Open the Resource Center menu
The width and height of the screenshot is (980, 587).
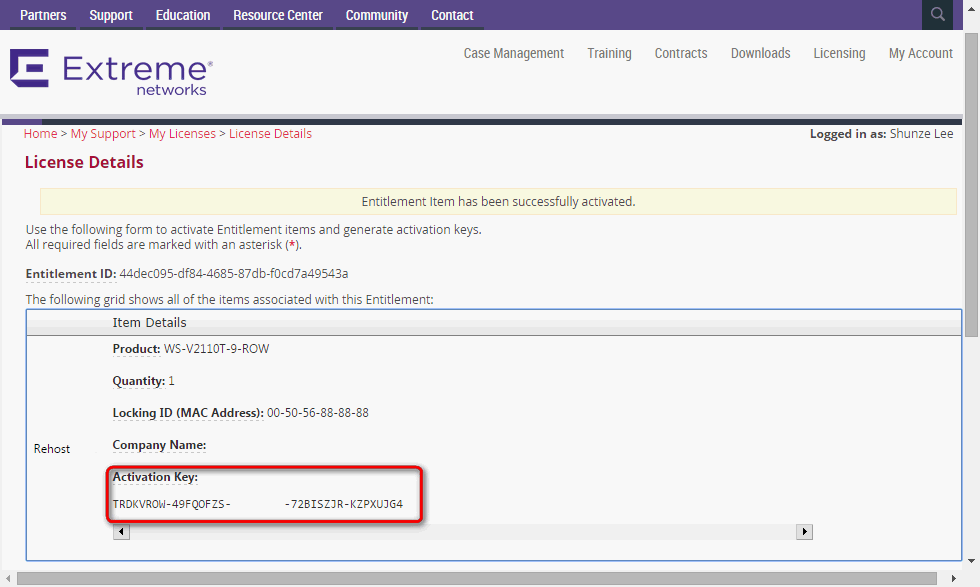[278, 15]
